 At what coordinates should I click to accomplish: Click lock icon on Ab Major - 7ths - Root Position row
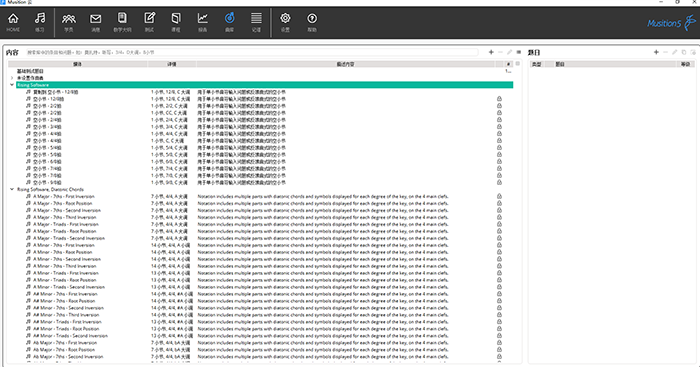[499, 350]
